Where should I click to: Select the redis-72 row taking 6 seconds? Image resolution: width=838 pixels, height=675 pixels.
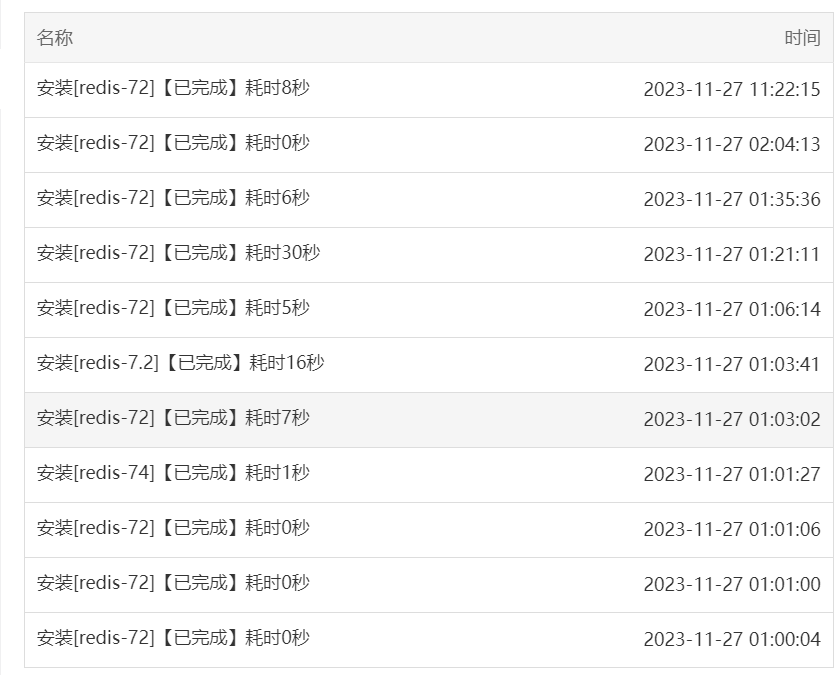click(429, 200)
